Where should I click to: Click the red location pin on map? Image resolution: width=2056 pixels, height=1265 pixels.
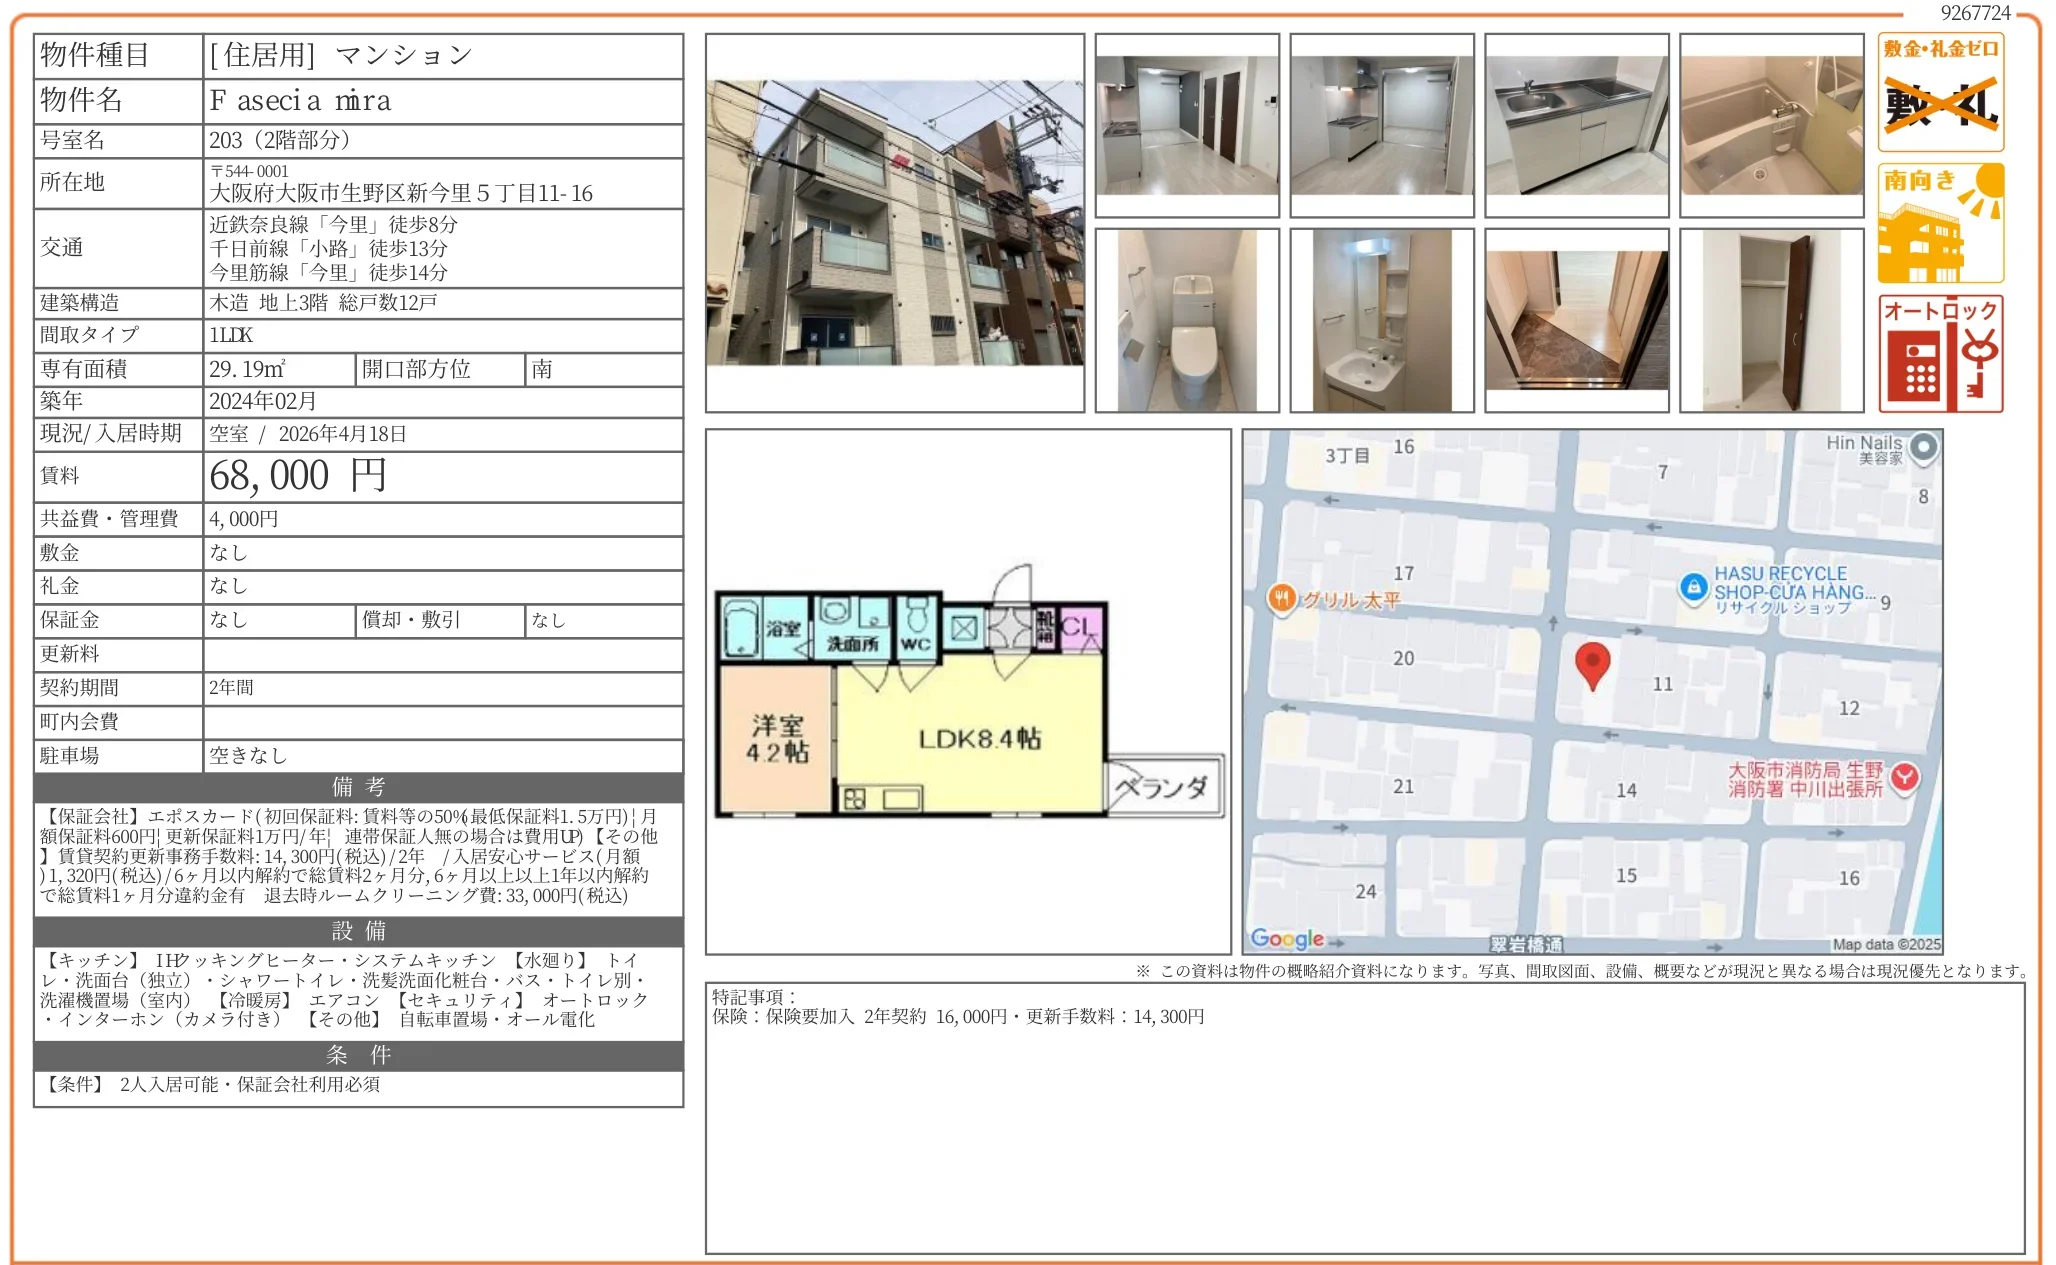tap(1592, 664)
